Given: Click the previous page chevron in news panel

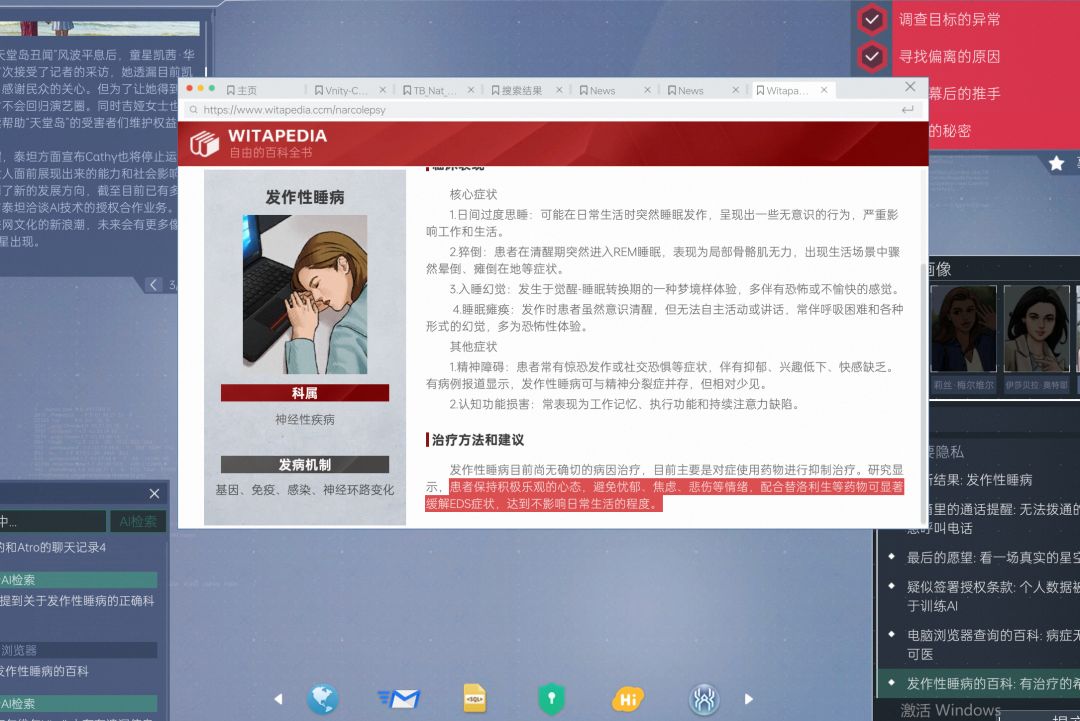Looking at the screenshot, I should 153,285.
